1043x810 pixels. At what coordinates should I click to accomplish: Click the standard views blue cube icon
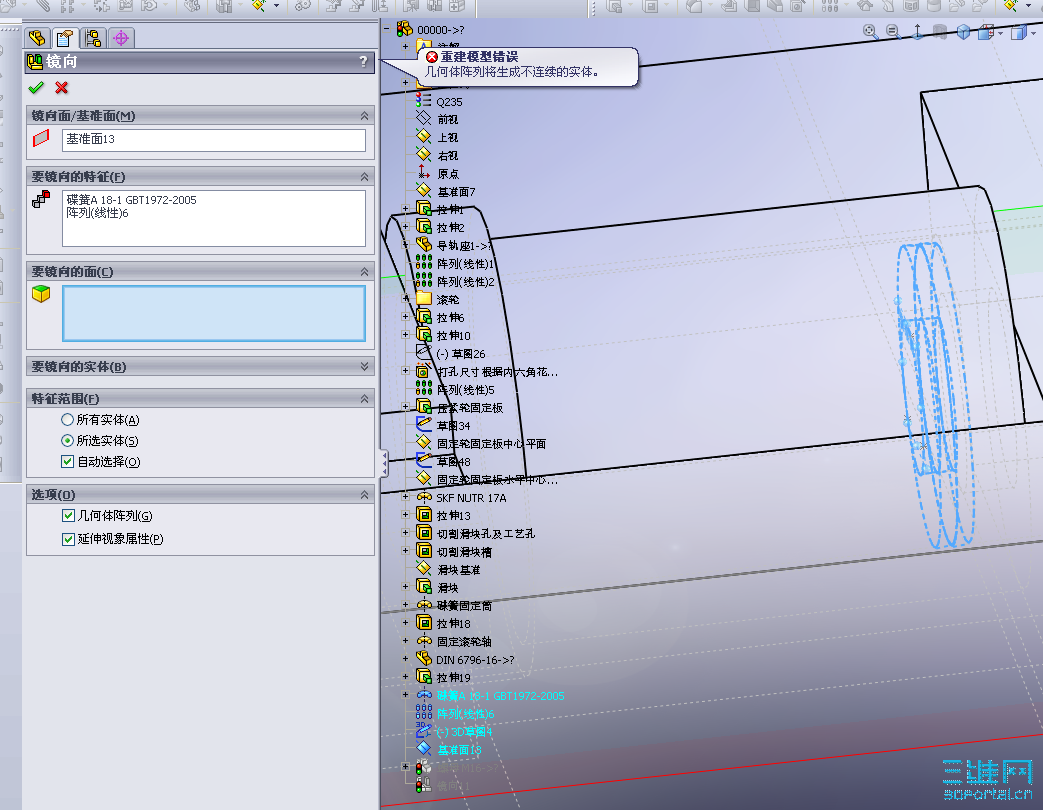(963, 32)
